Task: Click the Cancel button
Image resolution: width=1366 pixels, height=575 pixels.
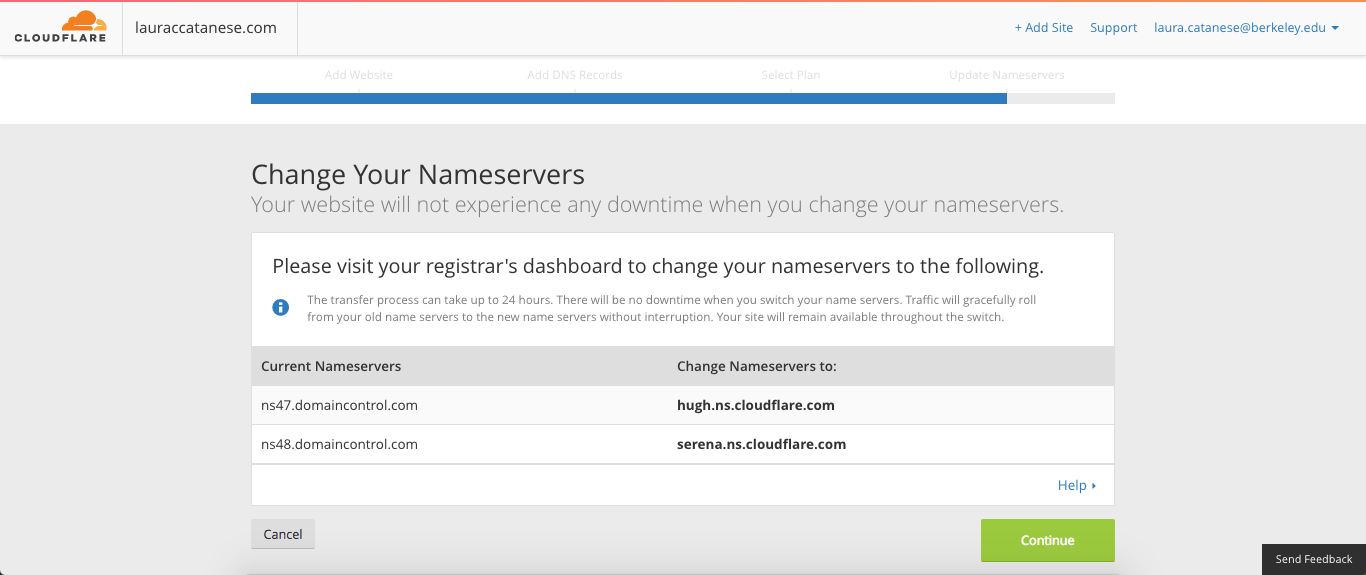Action: click(x=283, y=534)
